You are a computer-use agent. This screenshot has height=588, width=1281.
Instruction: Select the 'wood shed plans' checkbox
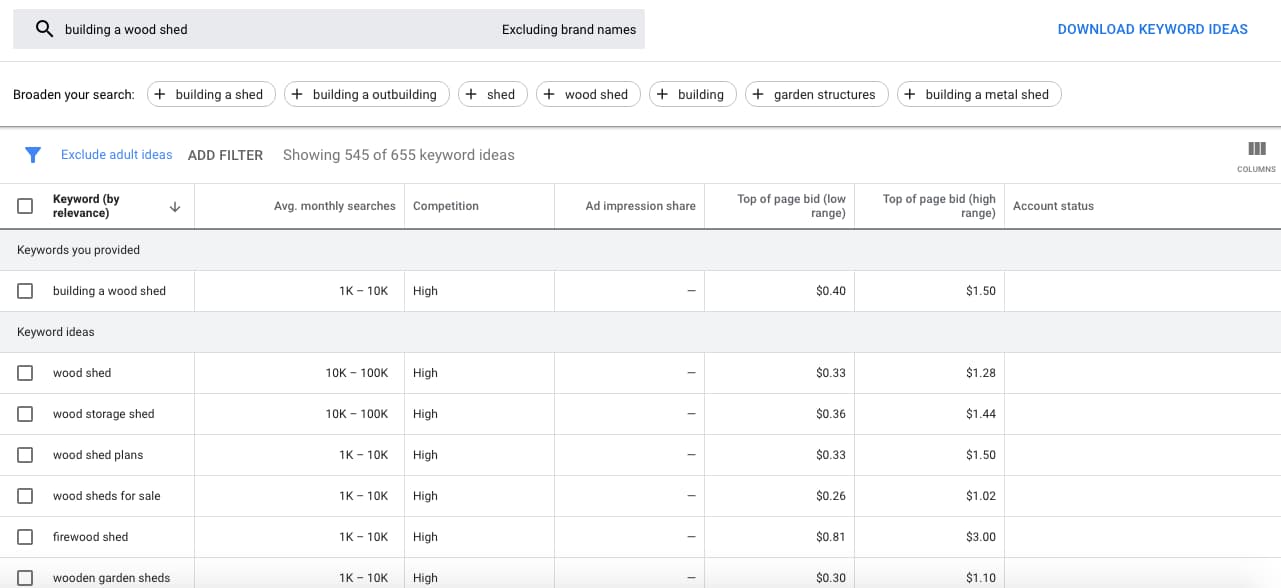25,455
